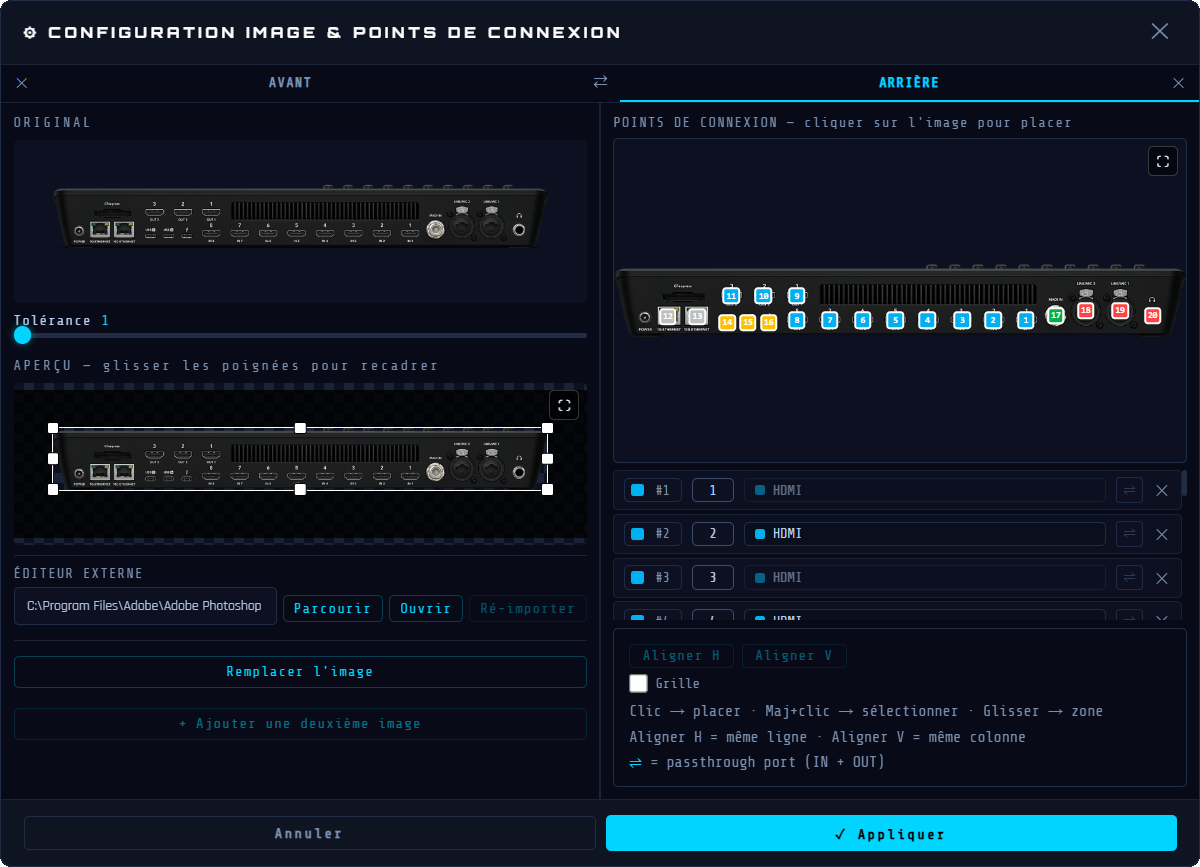Image resolution: width=1200 pixels, height=867 pixels.
Task: Click green connection point marker 17
Action: point(1055,315)
